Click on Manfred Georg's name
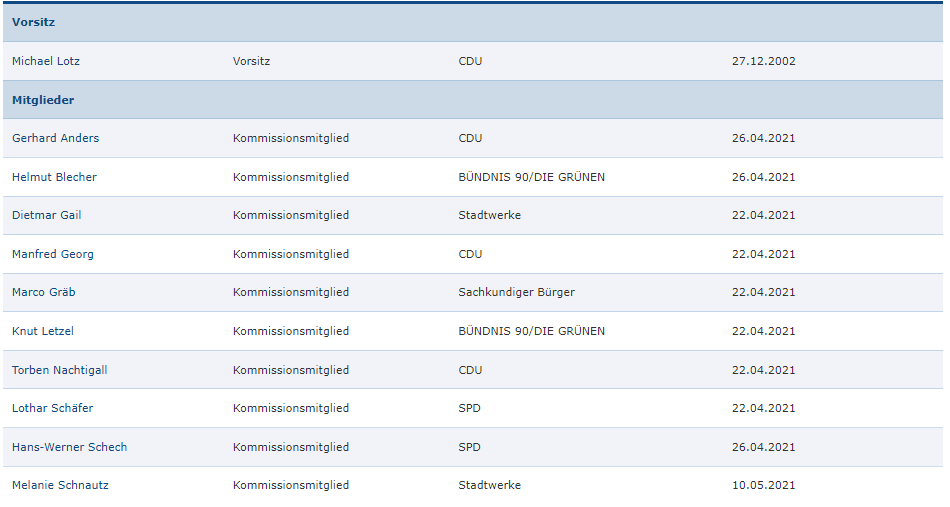This screenshot has height=507, width=950. point(53,254)
